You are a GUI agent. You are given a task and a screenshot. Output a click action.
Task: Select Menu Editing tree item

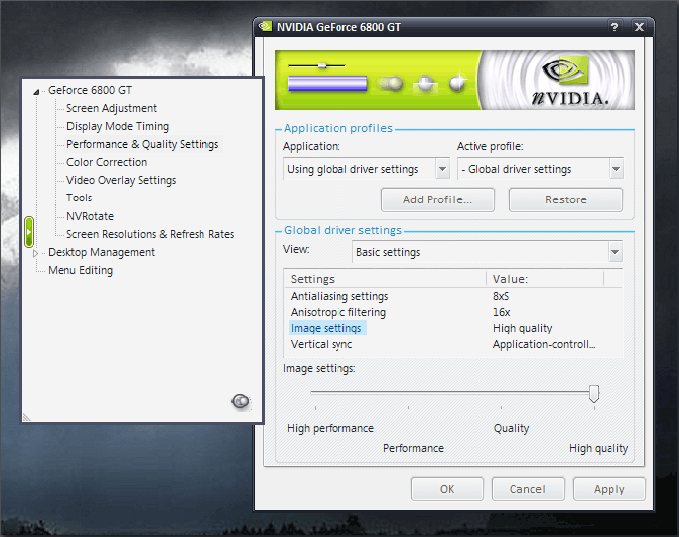click(x=81, y=270)
